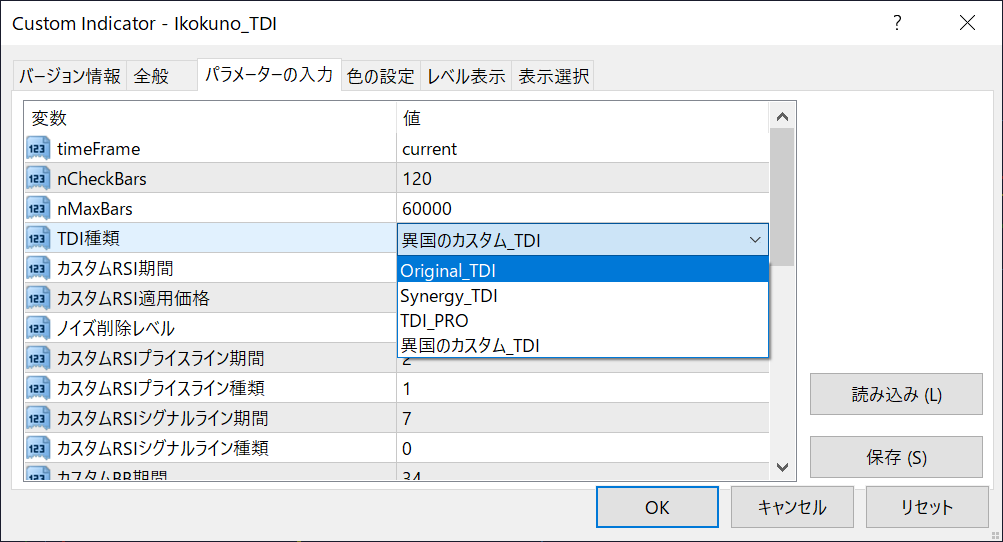Open the バージョン情報 tab

coord(70,76)
